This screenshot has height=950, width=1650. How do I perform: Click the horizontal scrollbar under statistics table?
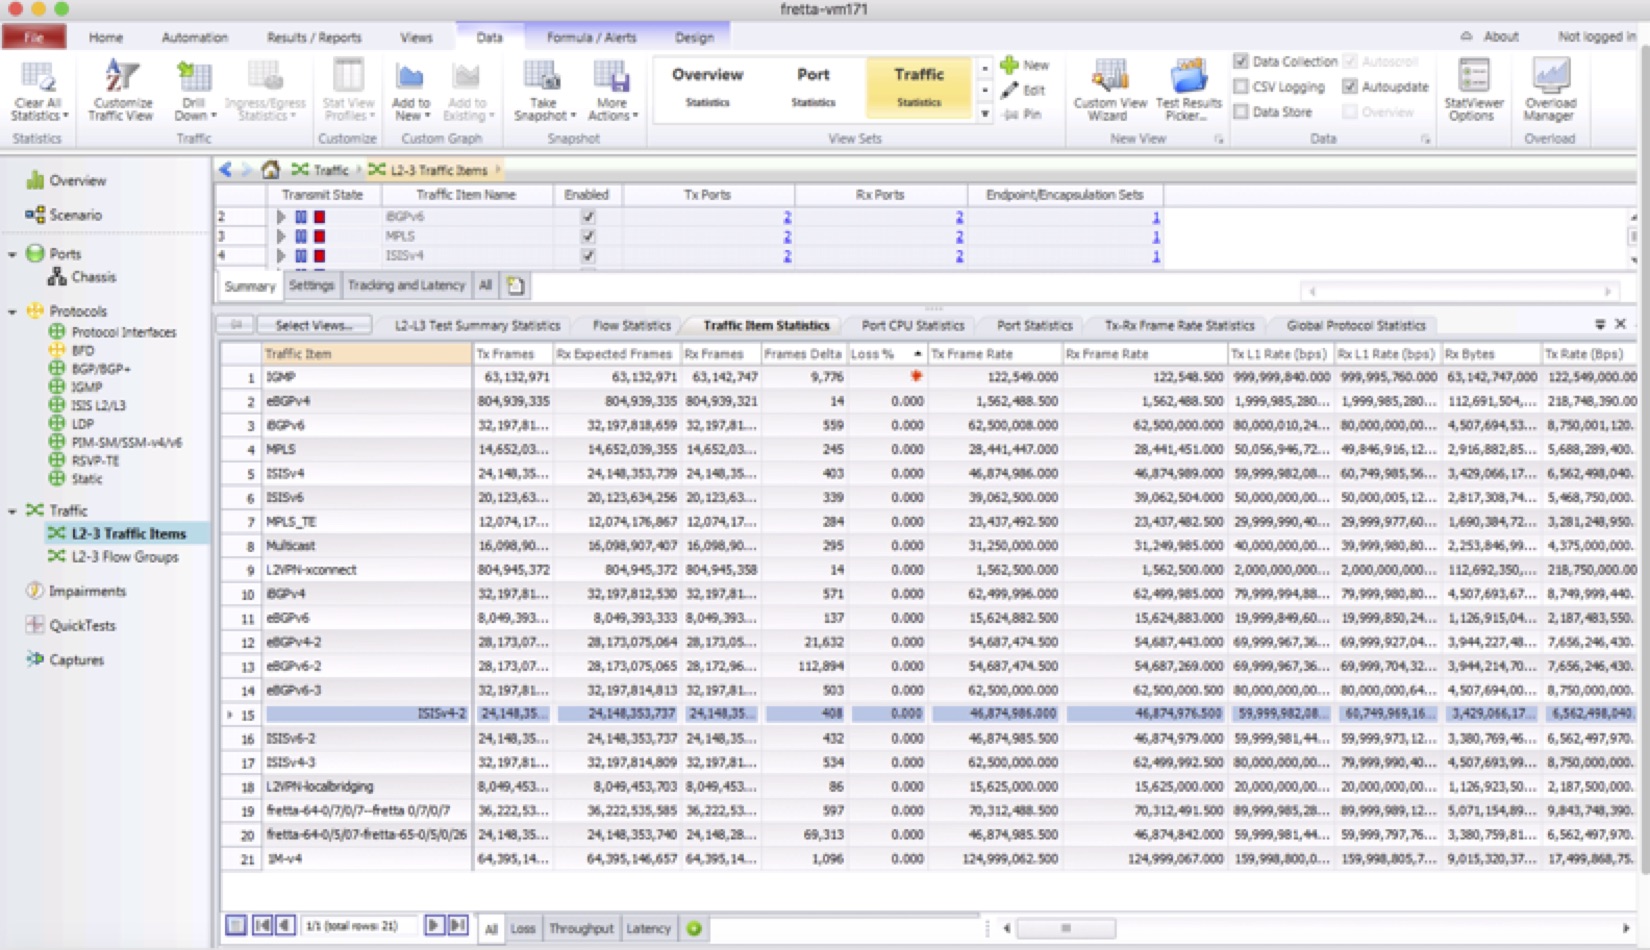(1066, 928)
